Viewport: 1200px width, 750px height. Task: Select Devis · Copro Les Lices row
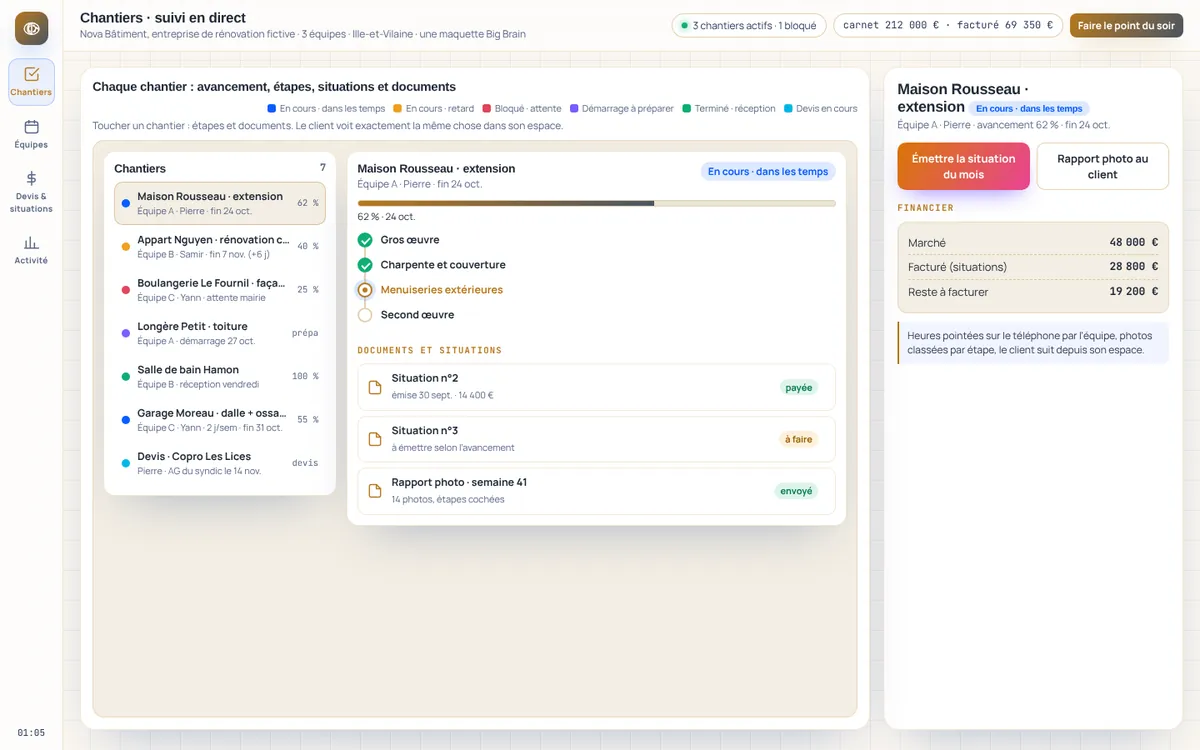tap(220, 463)
